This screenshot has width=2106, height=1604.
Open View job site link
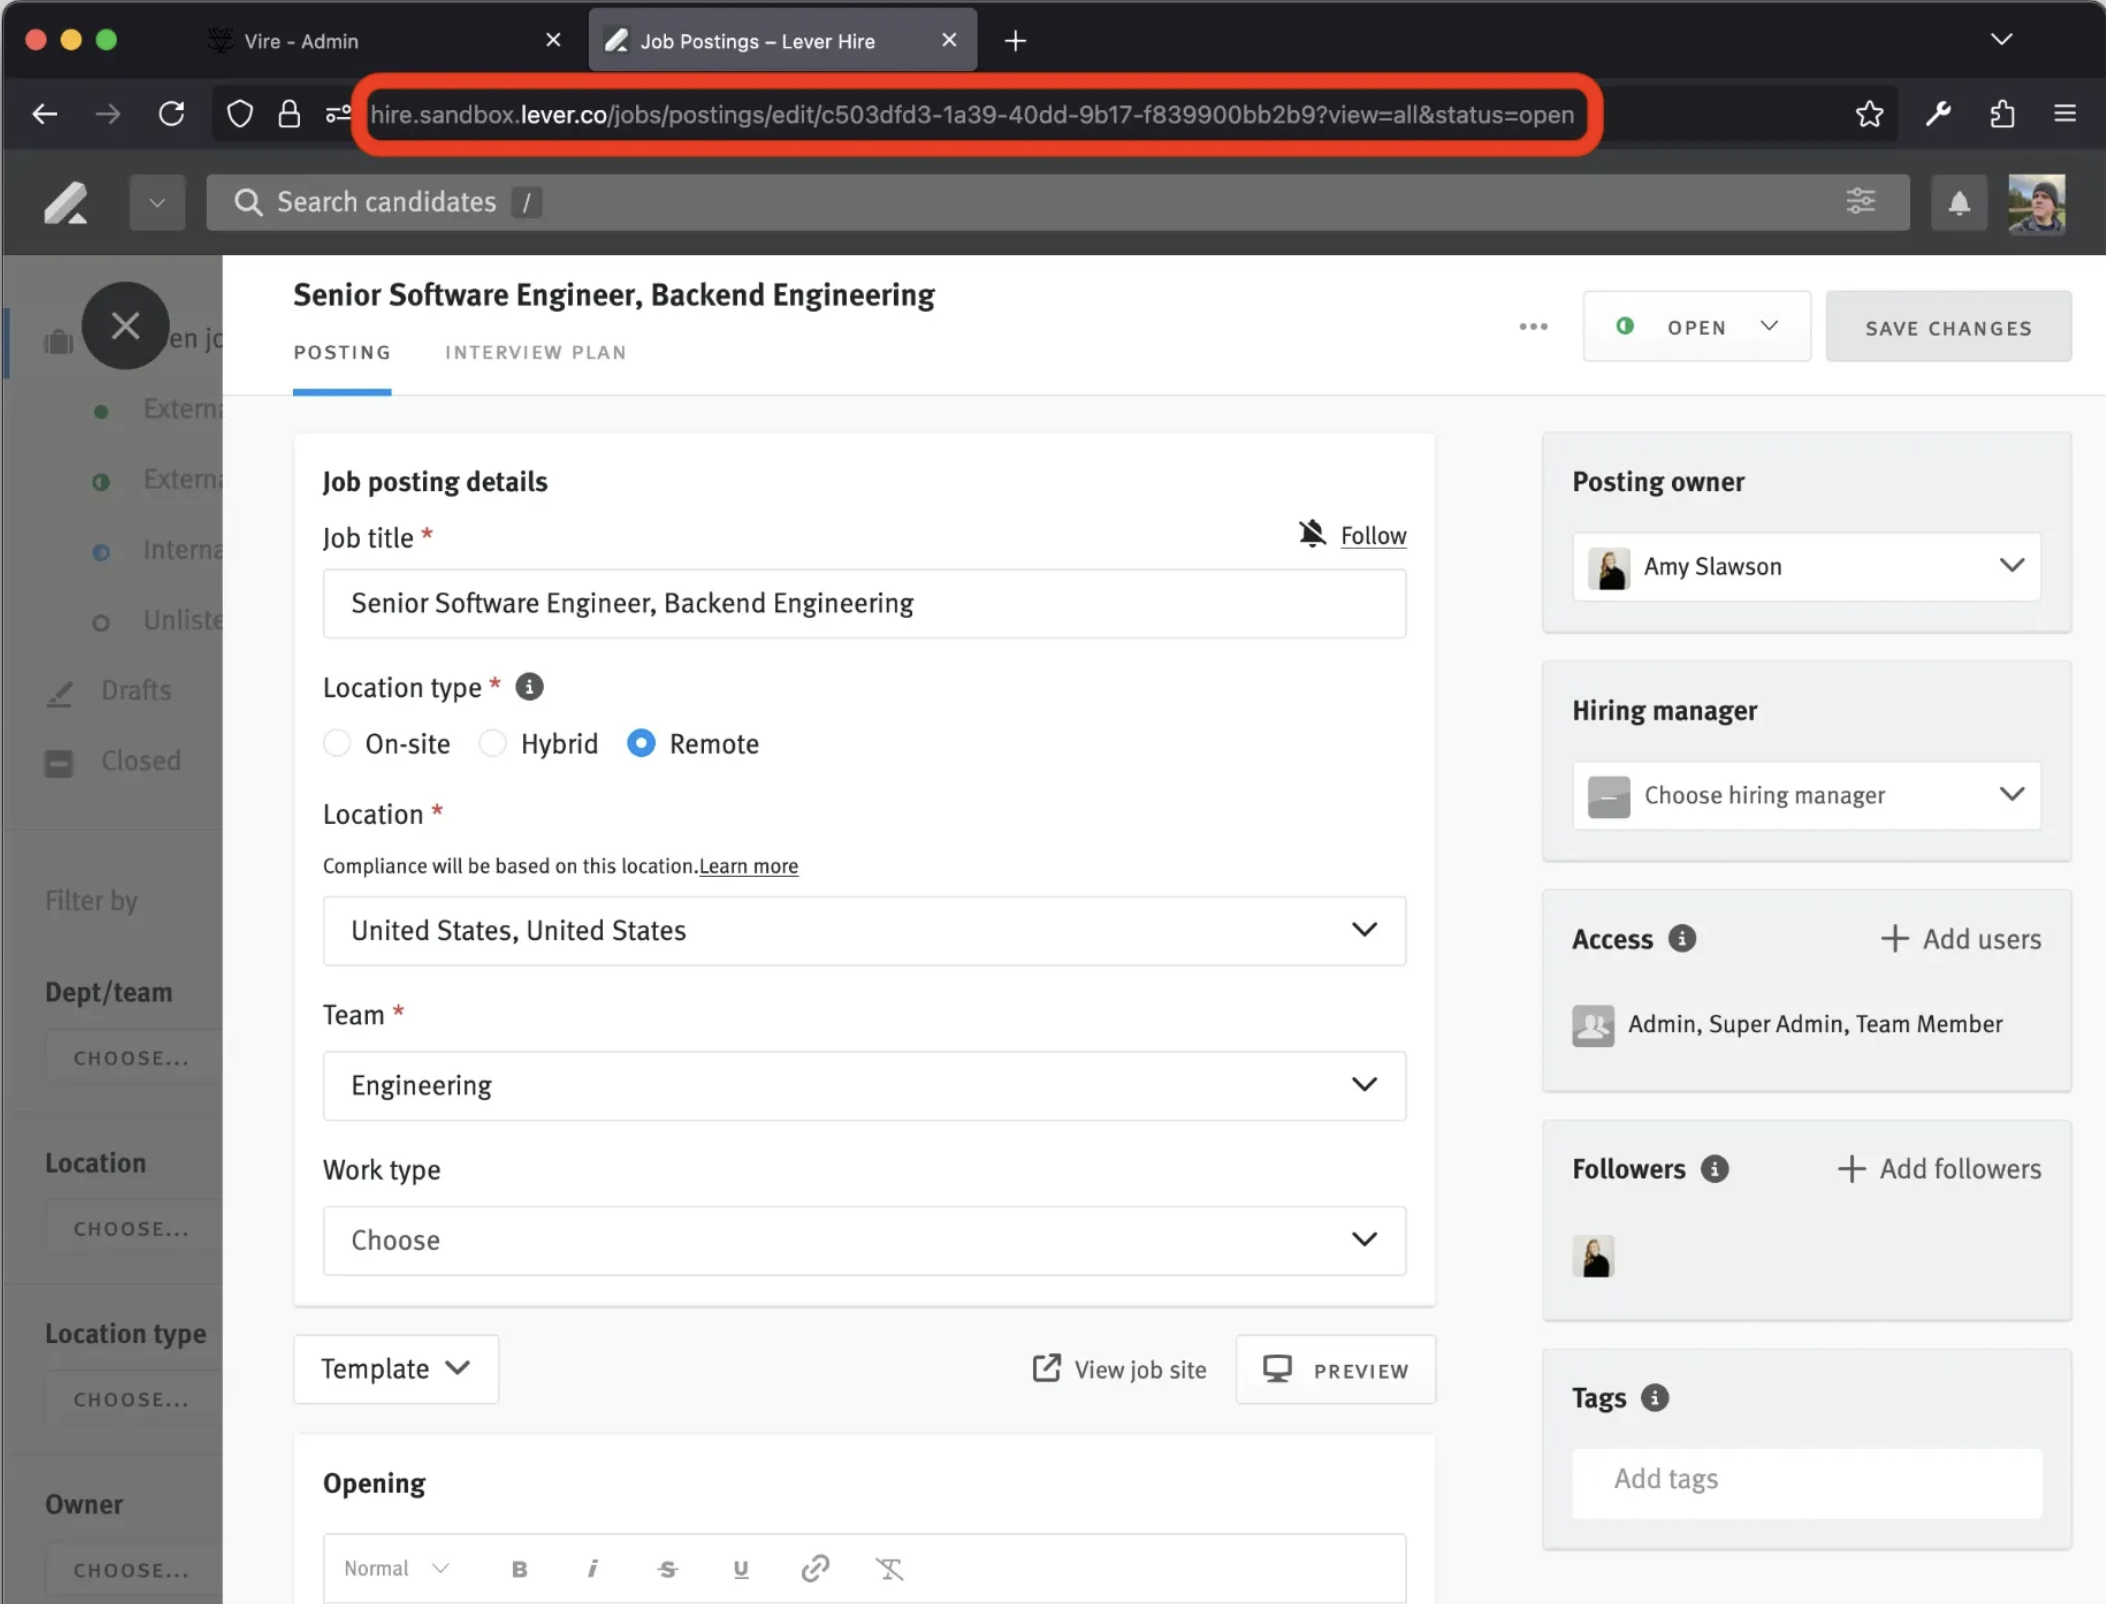pos(1119,1369)
